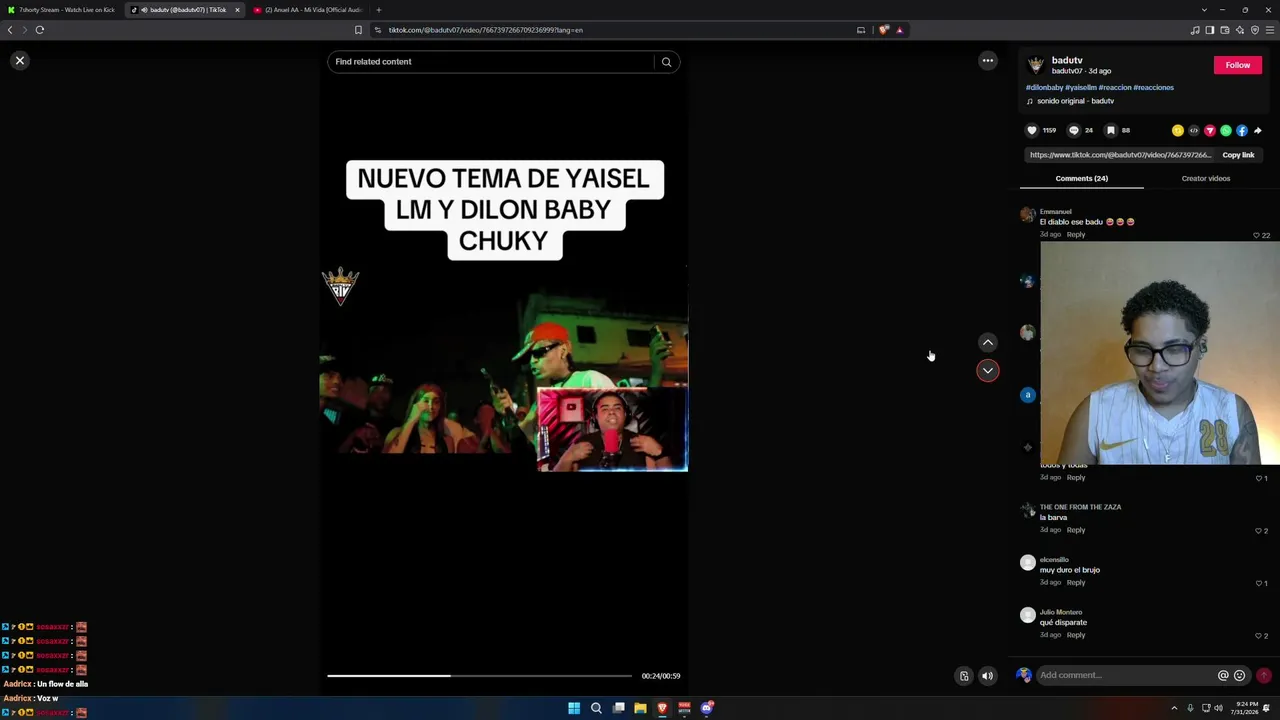The width and height of the screenshot is (1280, 720).
Task: Like the 'muy duro el brujo' comment
Action: pos(1258,583)
